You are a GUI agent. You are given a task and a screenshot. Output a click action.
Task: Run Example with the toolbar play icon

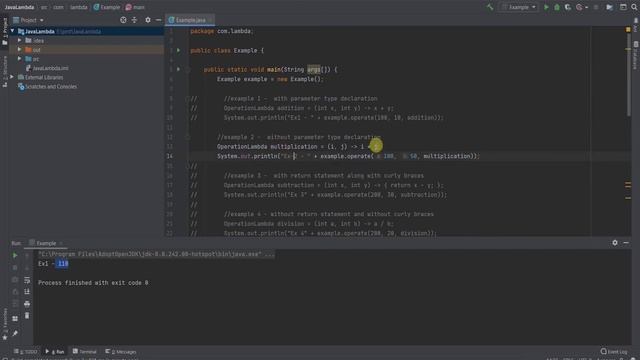tap(546, 7)
